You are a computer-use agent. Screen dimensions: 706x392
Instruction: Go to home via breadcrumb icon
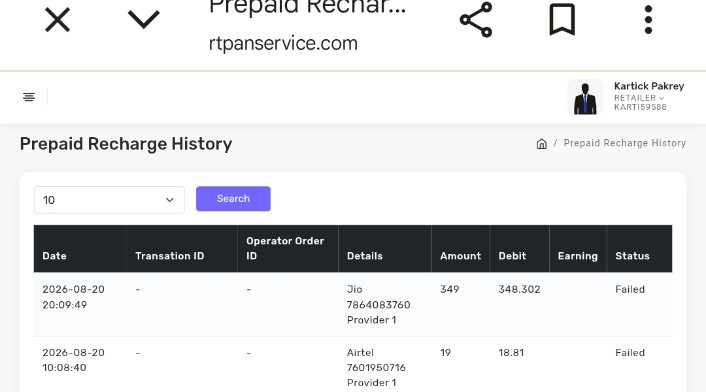[542, 144]
